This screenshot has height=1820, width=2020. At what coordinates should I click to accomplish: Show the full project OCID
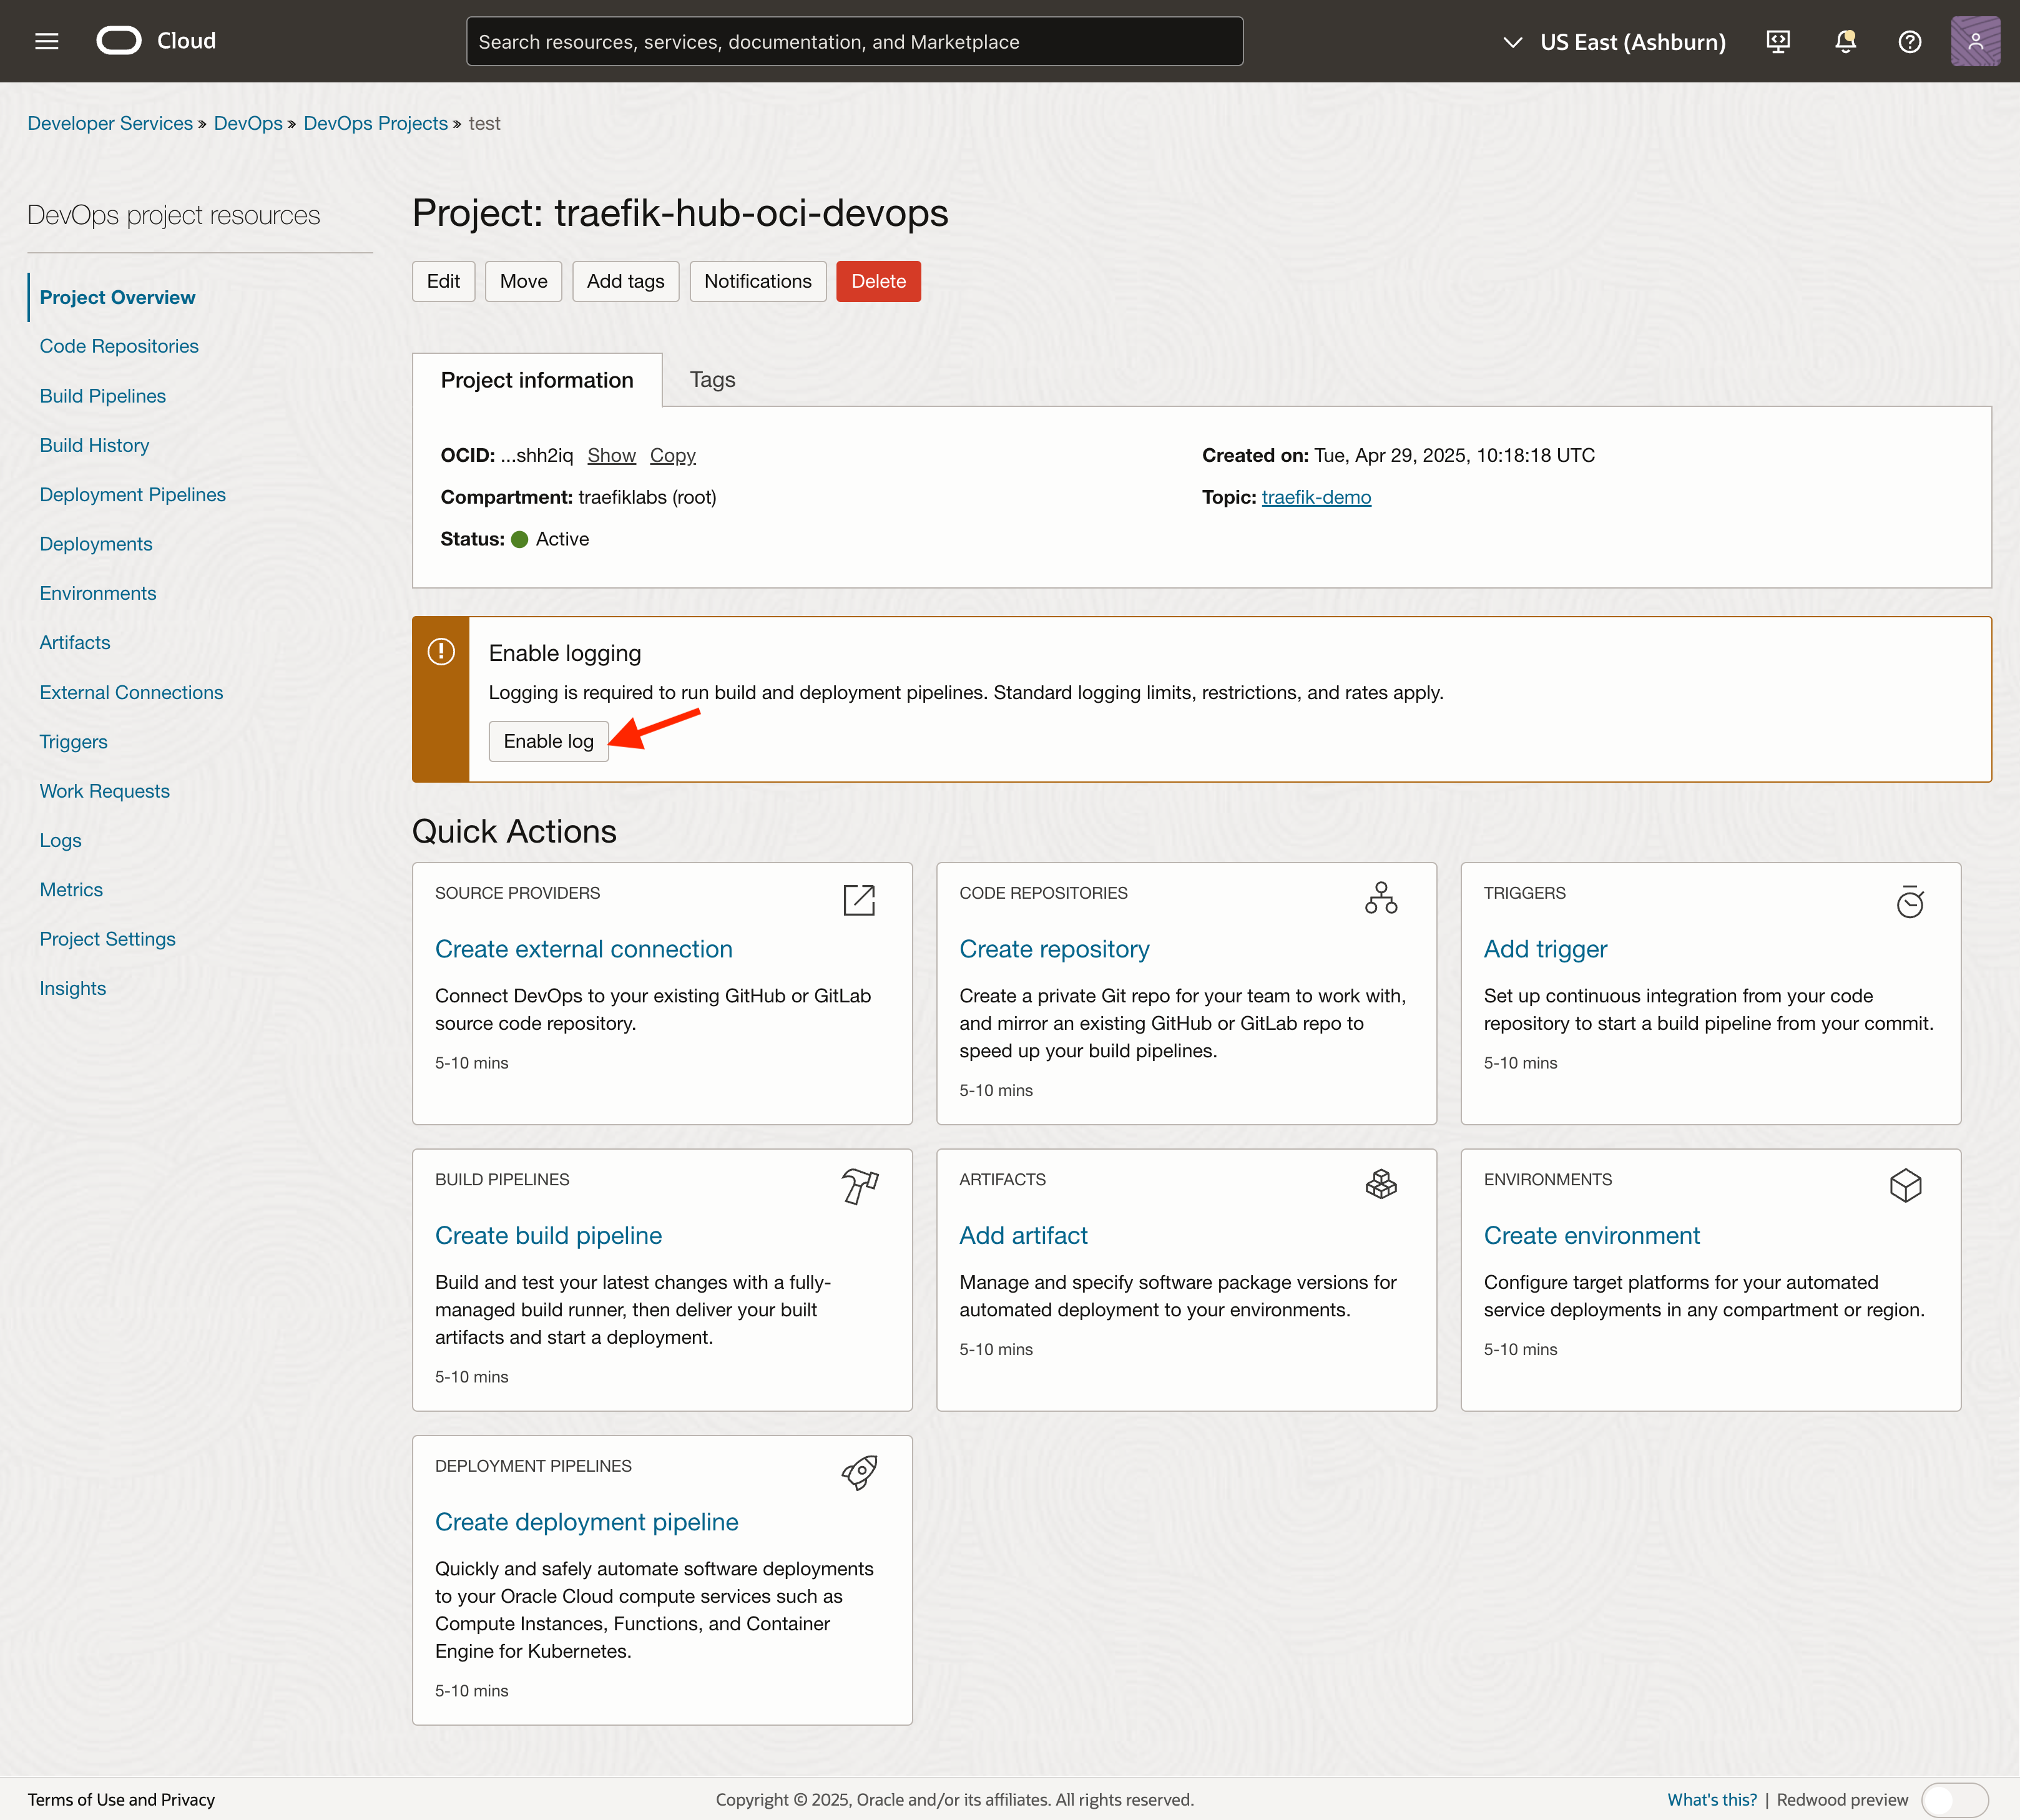tap(611, 456)
